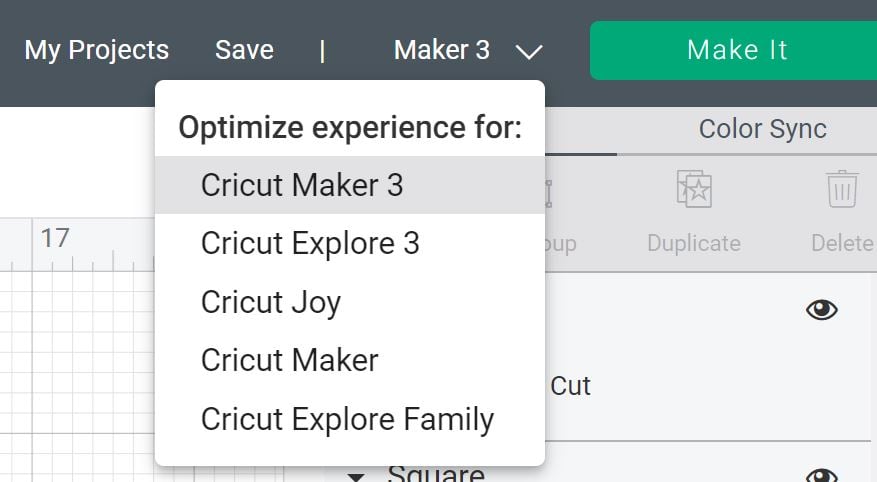Image resolution: width=877 pixels, height=482 pixels.
Task: Click the chevron next to Maker 3
Action: click(529, 52)
